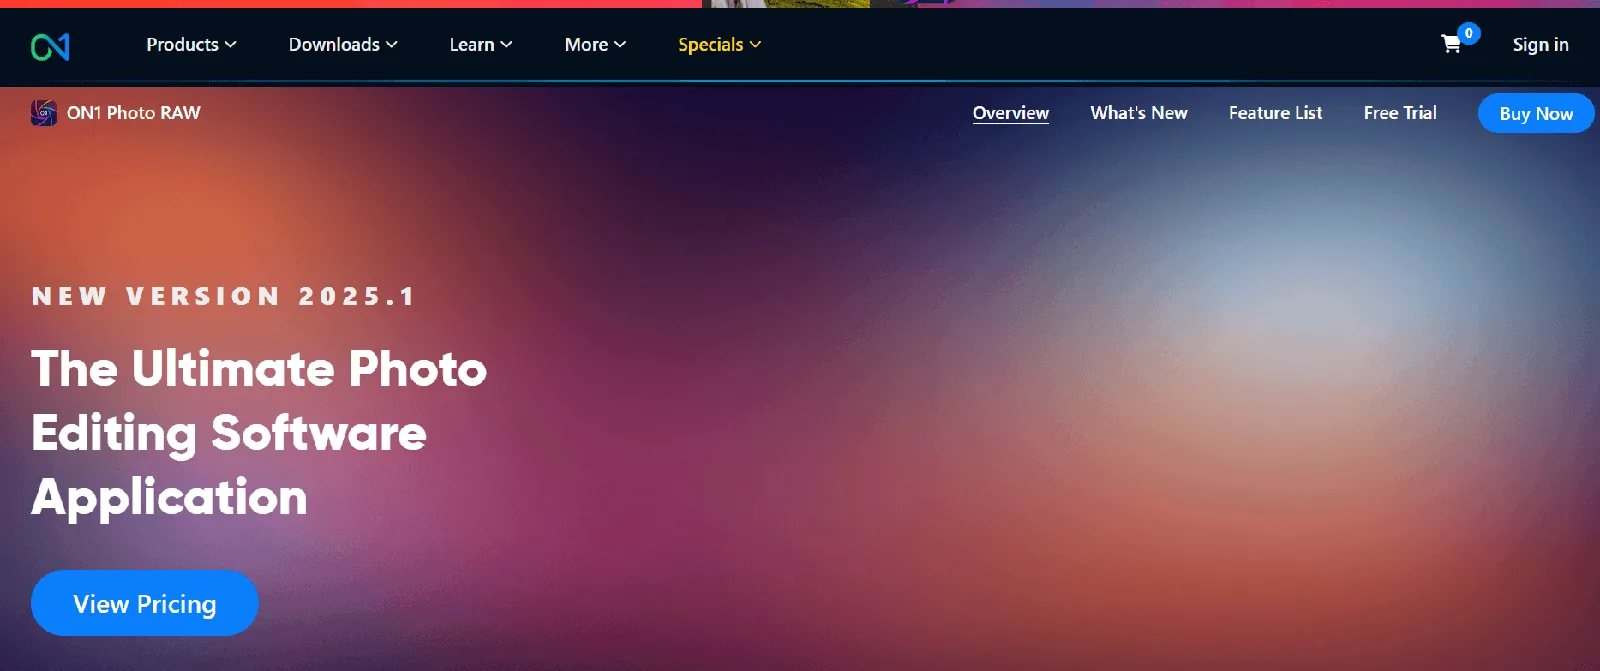Viewport: 1600px width, 671px height.
Task: Open the Feature List tab
Action: [x=1276, y=113]
